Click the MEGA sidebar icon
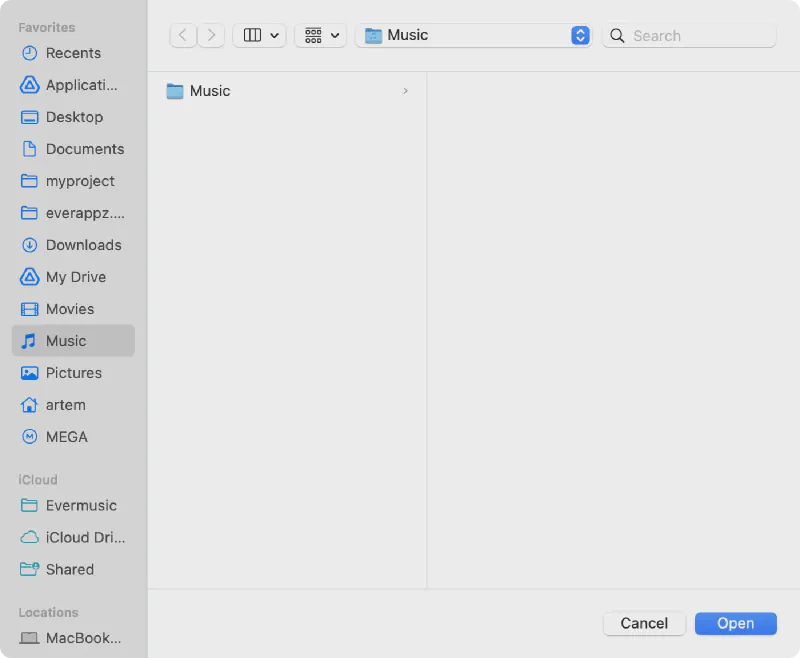 [29, 437]
